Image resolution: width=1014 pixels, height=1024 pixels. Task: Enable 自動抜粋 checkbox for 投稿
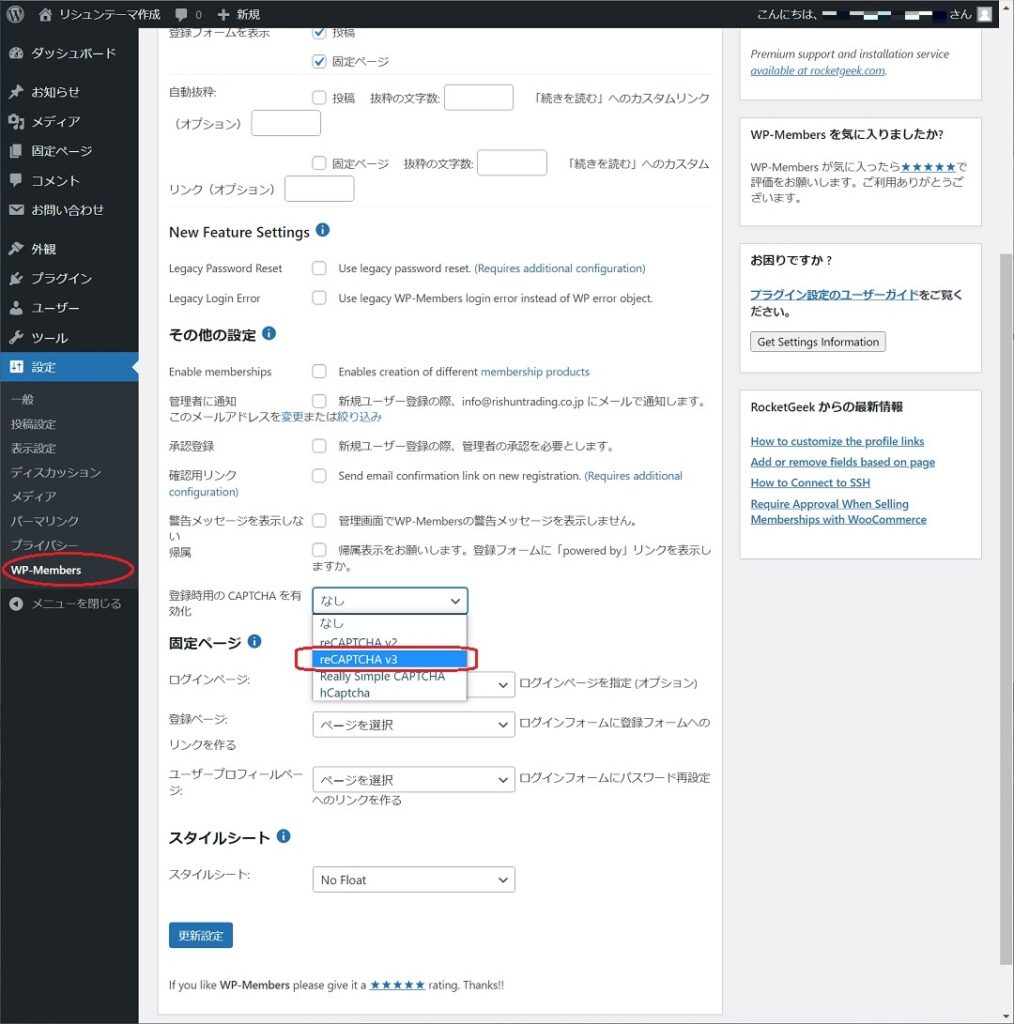319,97
